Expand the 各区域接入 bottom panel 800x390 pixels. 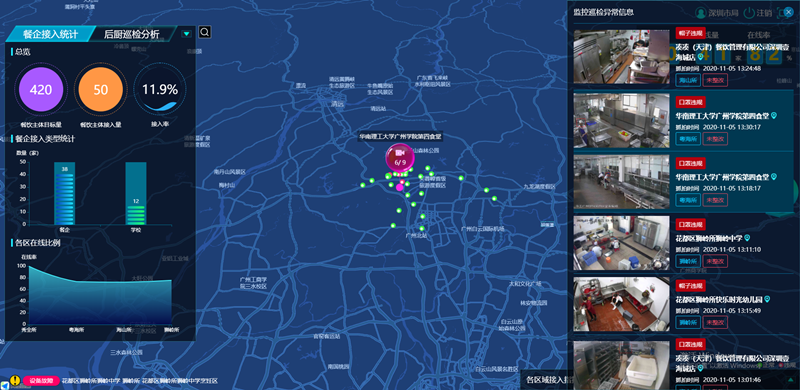coord(546,380)
